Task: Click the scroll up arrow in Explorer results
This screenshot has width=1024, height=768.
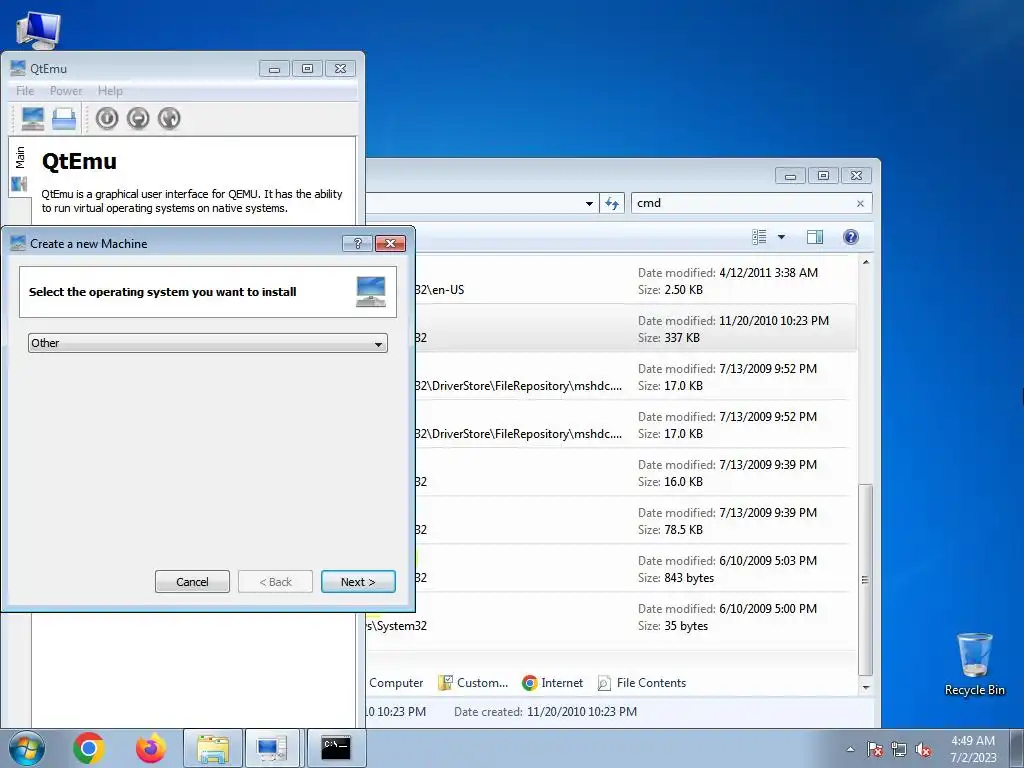Action: [x=866, y=263]
